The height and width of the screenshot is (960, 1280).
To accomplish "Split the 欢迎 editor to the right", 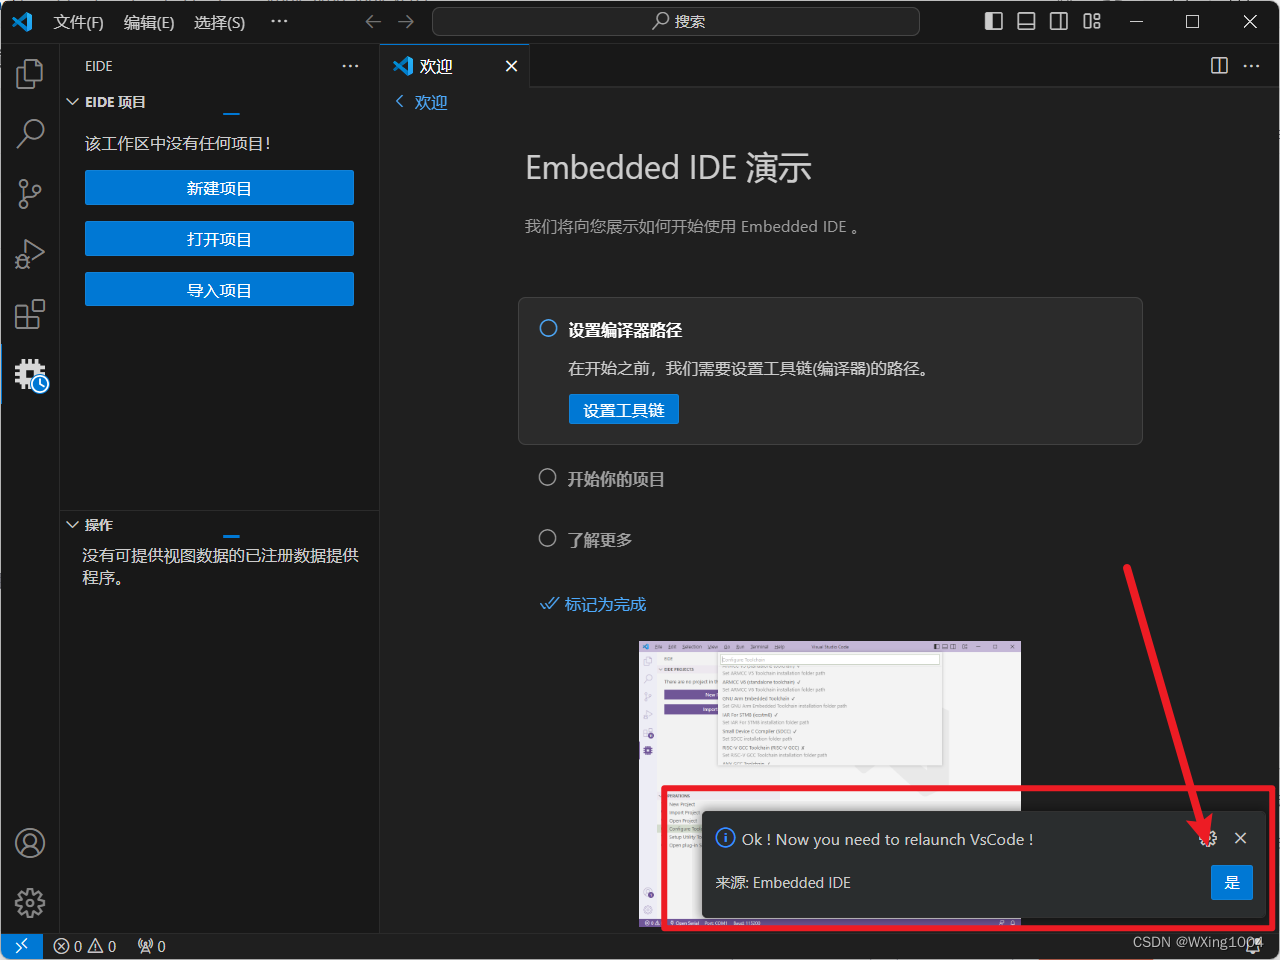I will [x=1218, y=66].
